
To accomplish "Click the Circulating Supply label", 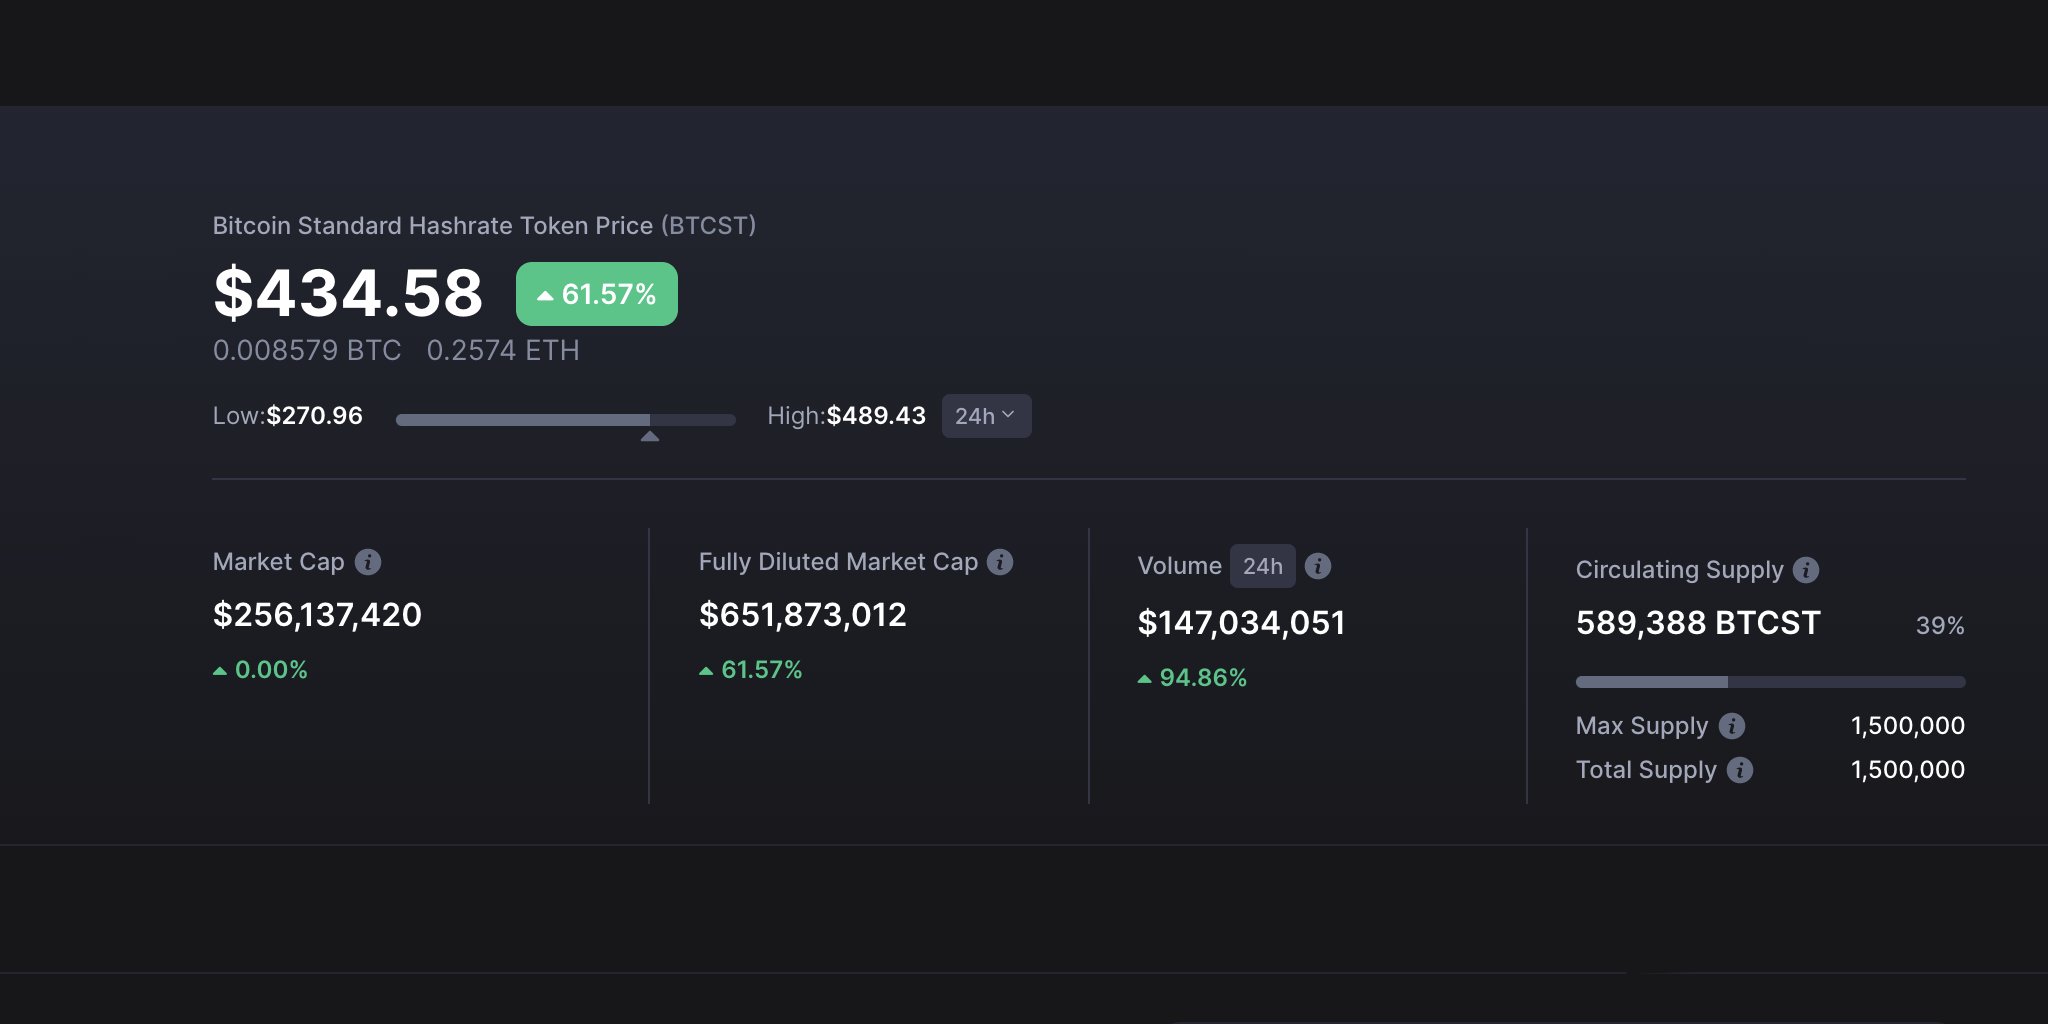I will pos(1679,570).
